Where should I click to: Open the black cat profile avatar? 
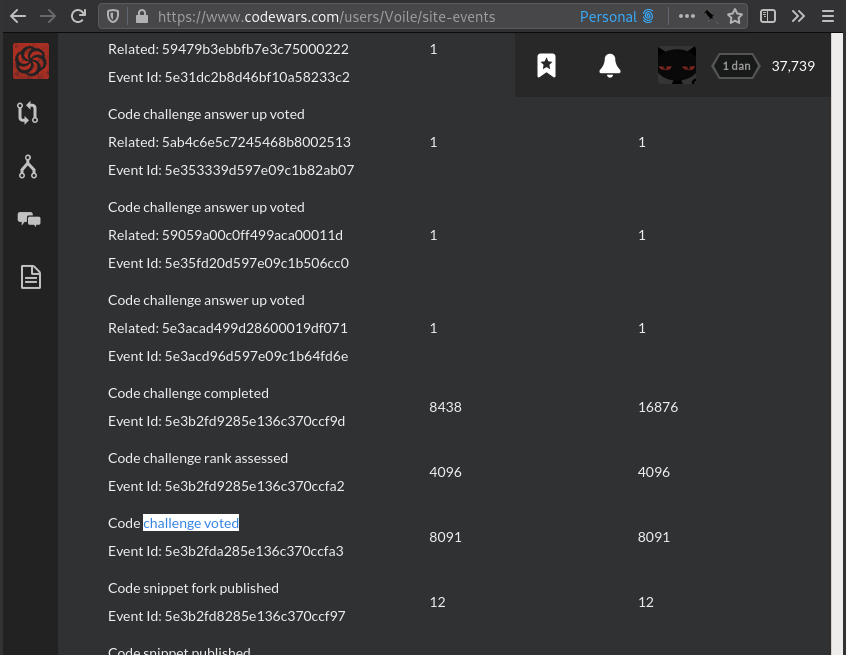point(677,65)
